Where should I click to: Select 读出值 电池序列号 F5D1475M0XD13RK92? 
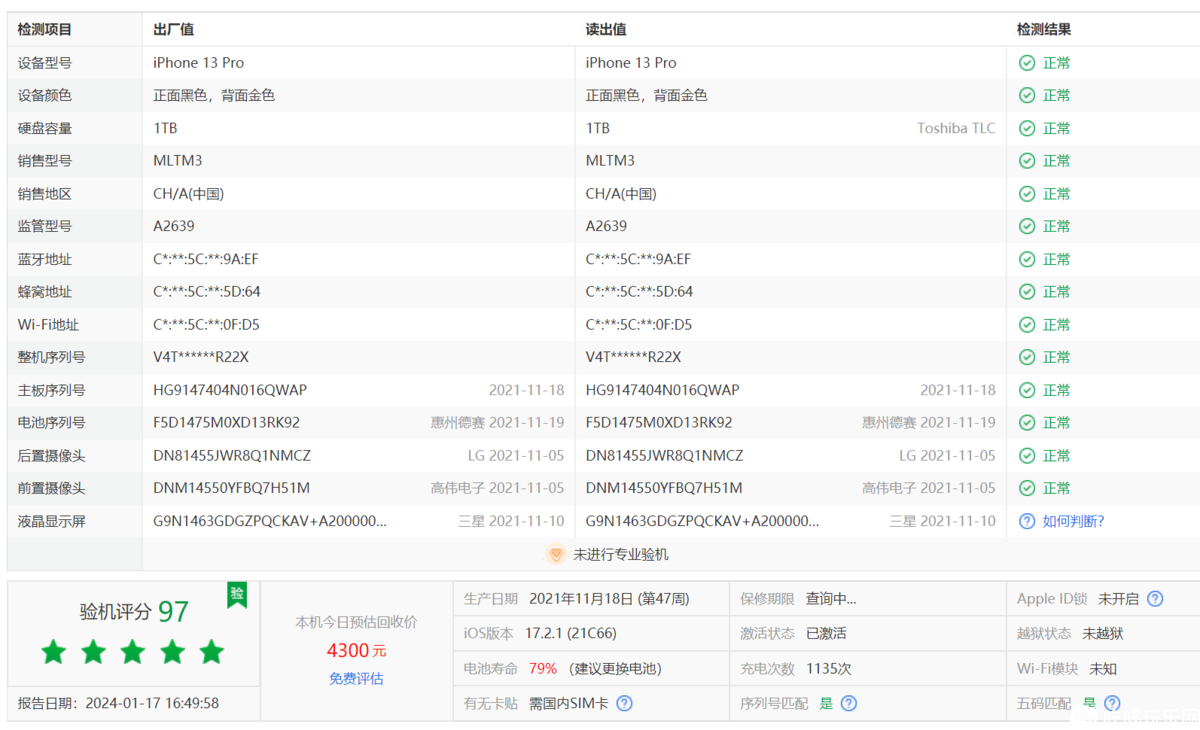[x=659, y=423]
